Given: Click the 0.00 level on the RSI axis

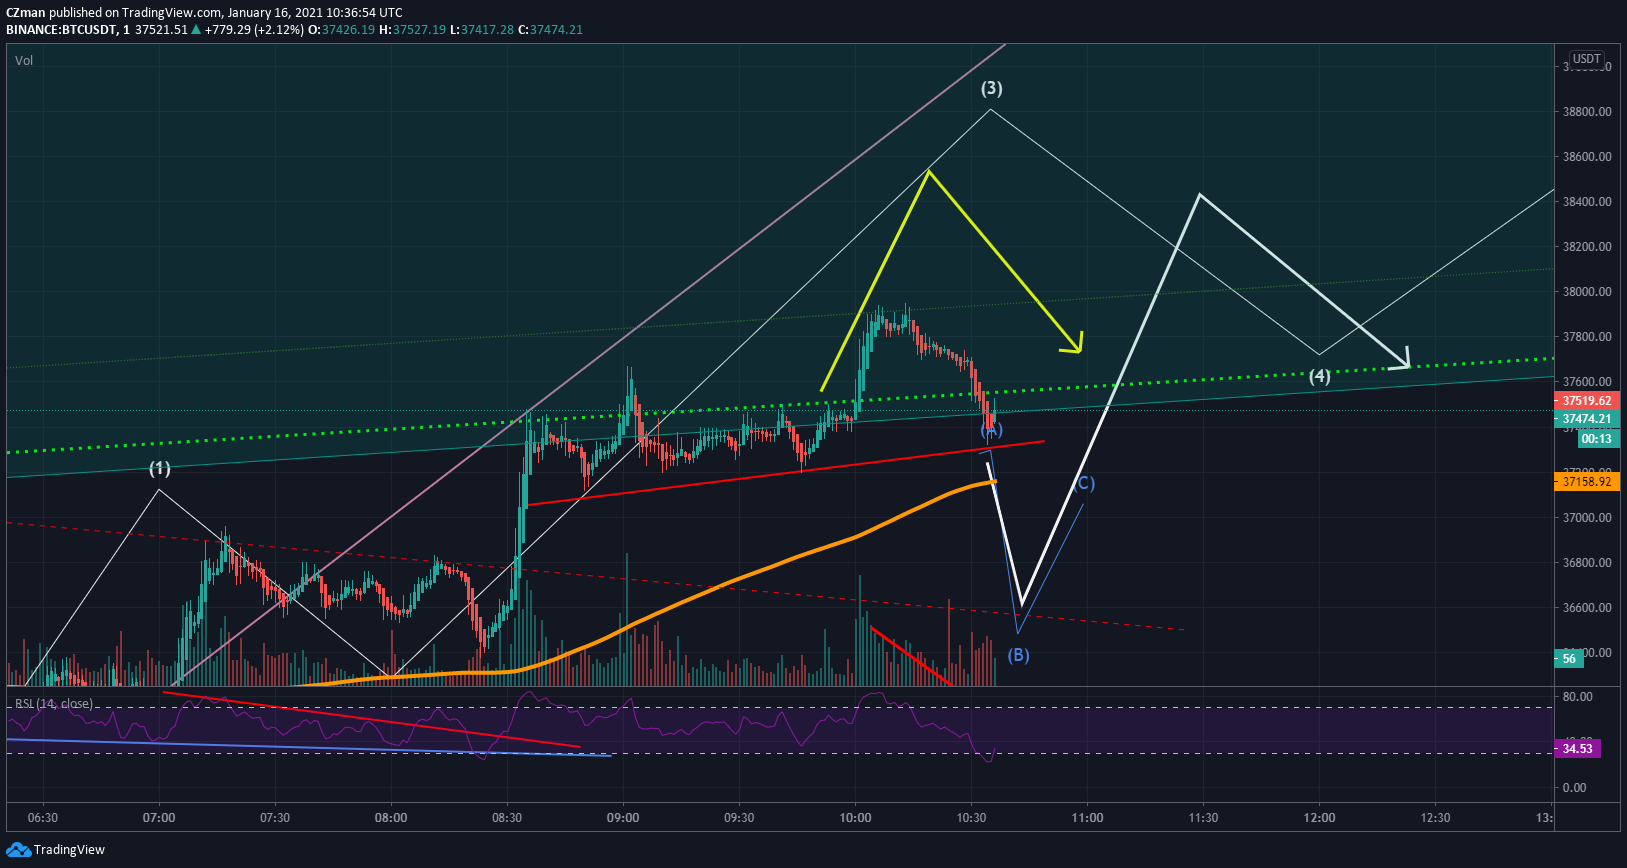Looking at the screenshot, I should point(1574,788).
